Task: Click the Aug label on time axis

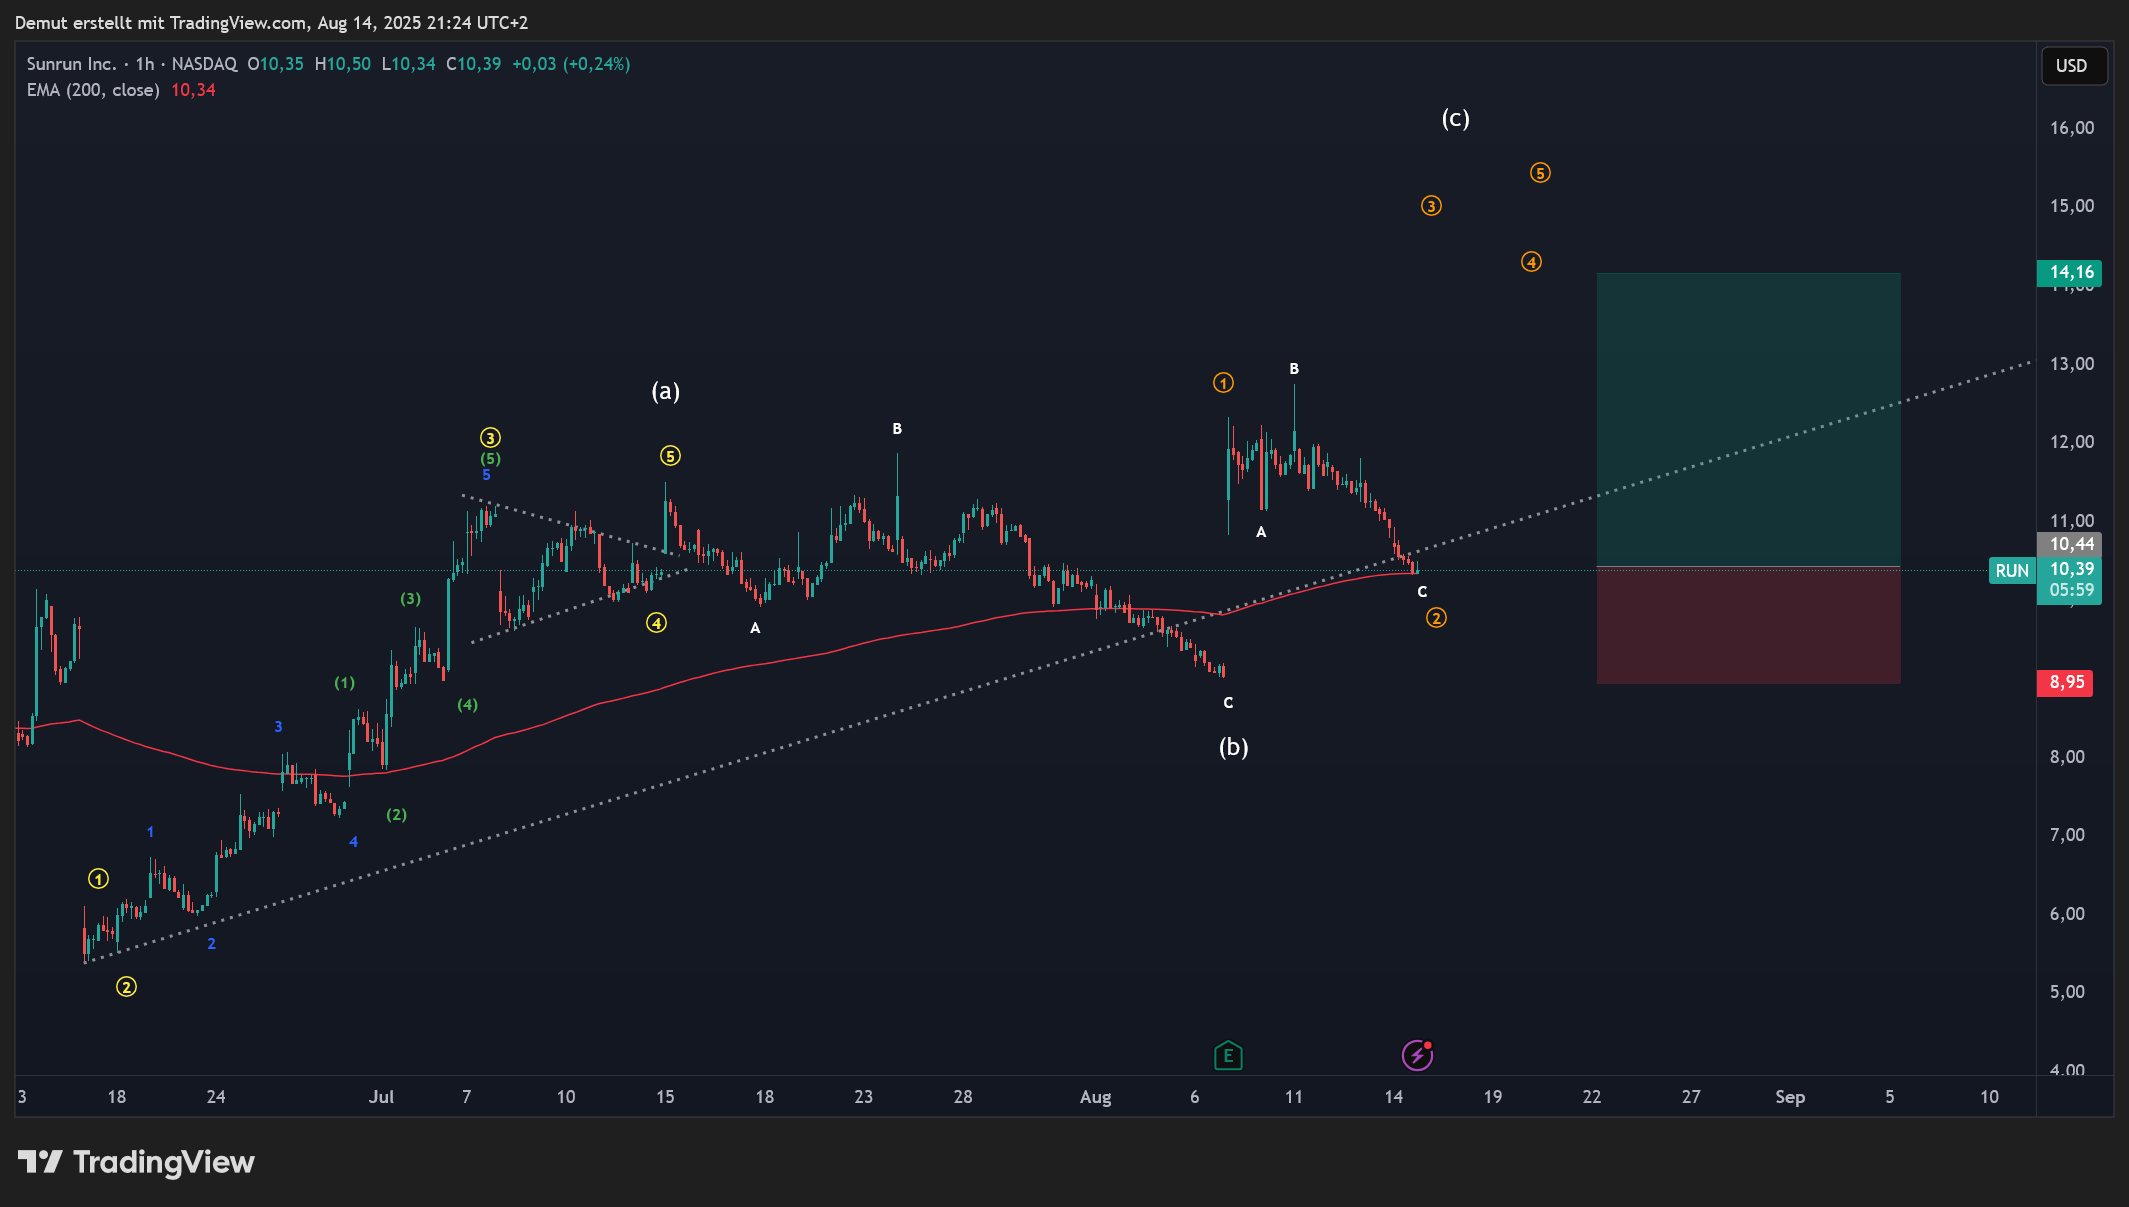Action: 1095,1097
